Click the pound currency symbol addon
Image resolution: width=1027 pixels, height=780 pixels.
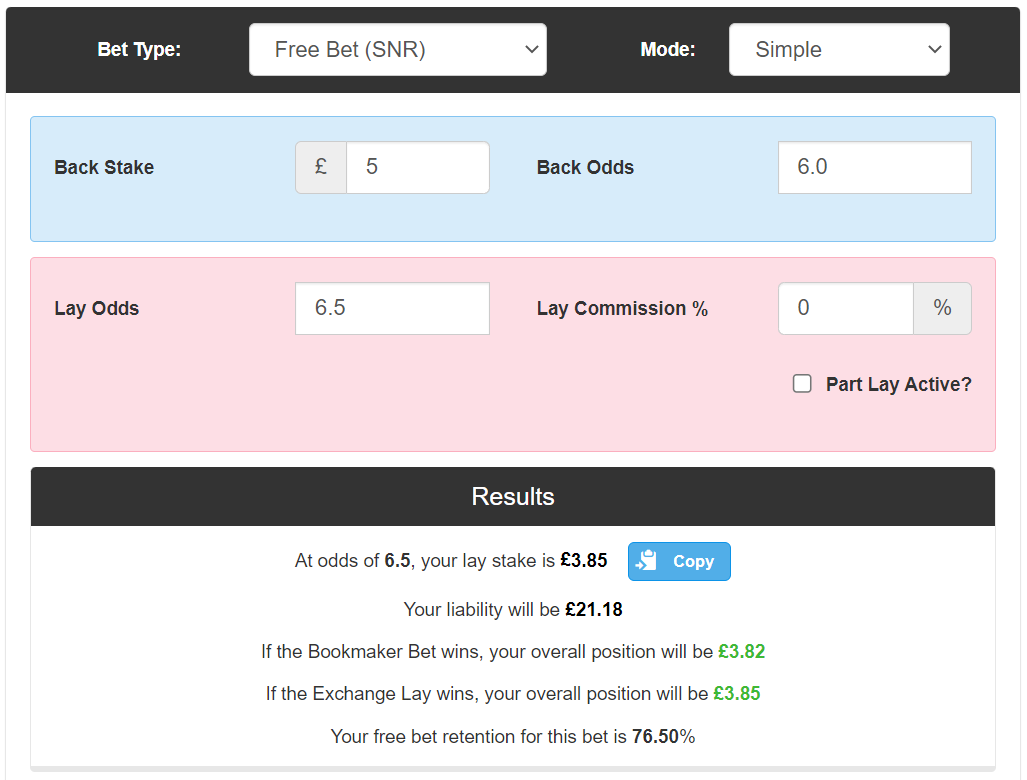[x=321, y=167]
